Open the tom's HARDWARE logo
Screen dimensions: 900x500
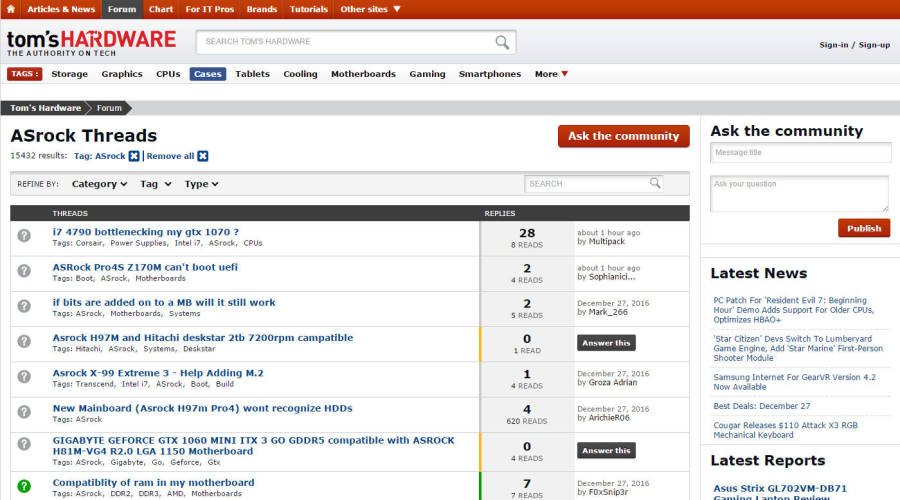point(91,43)
